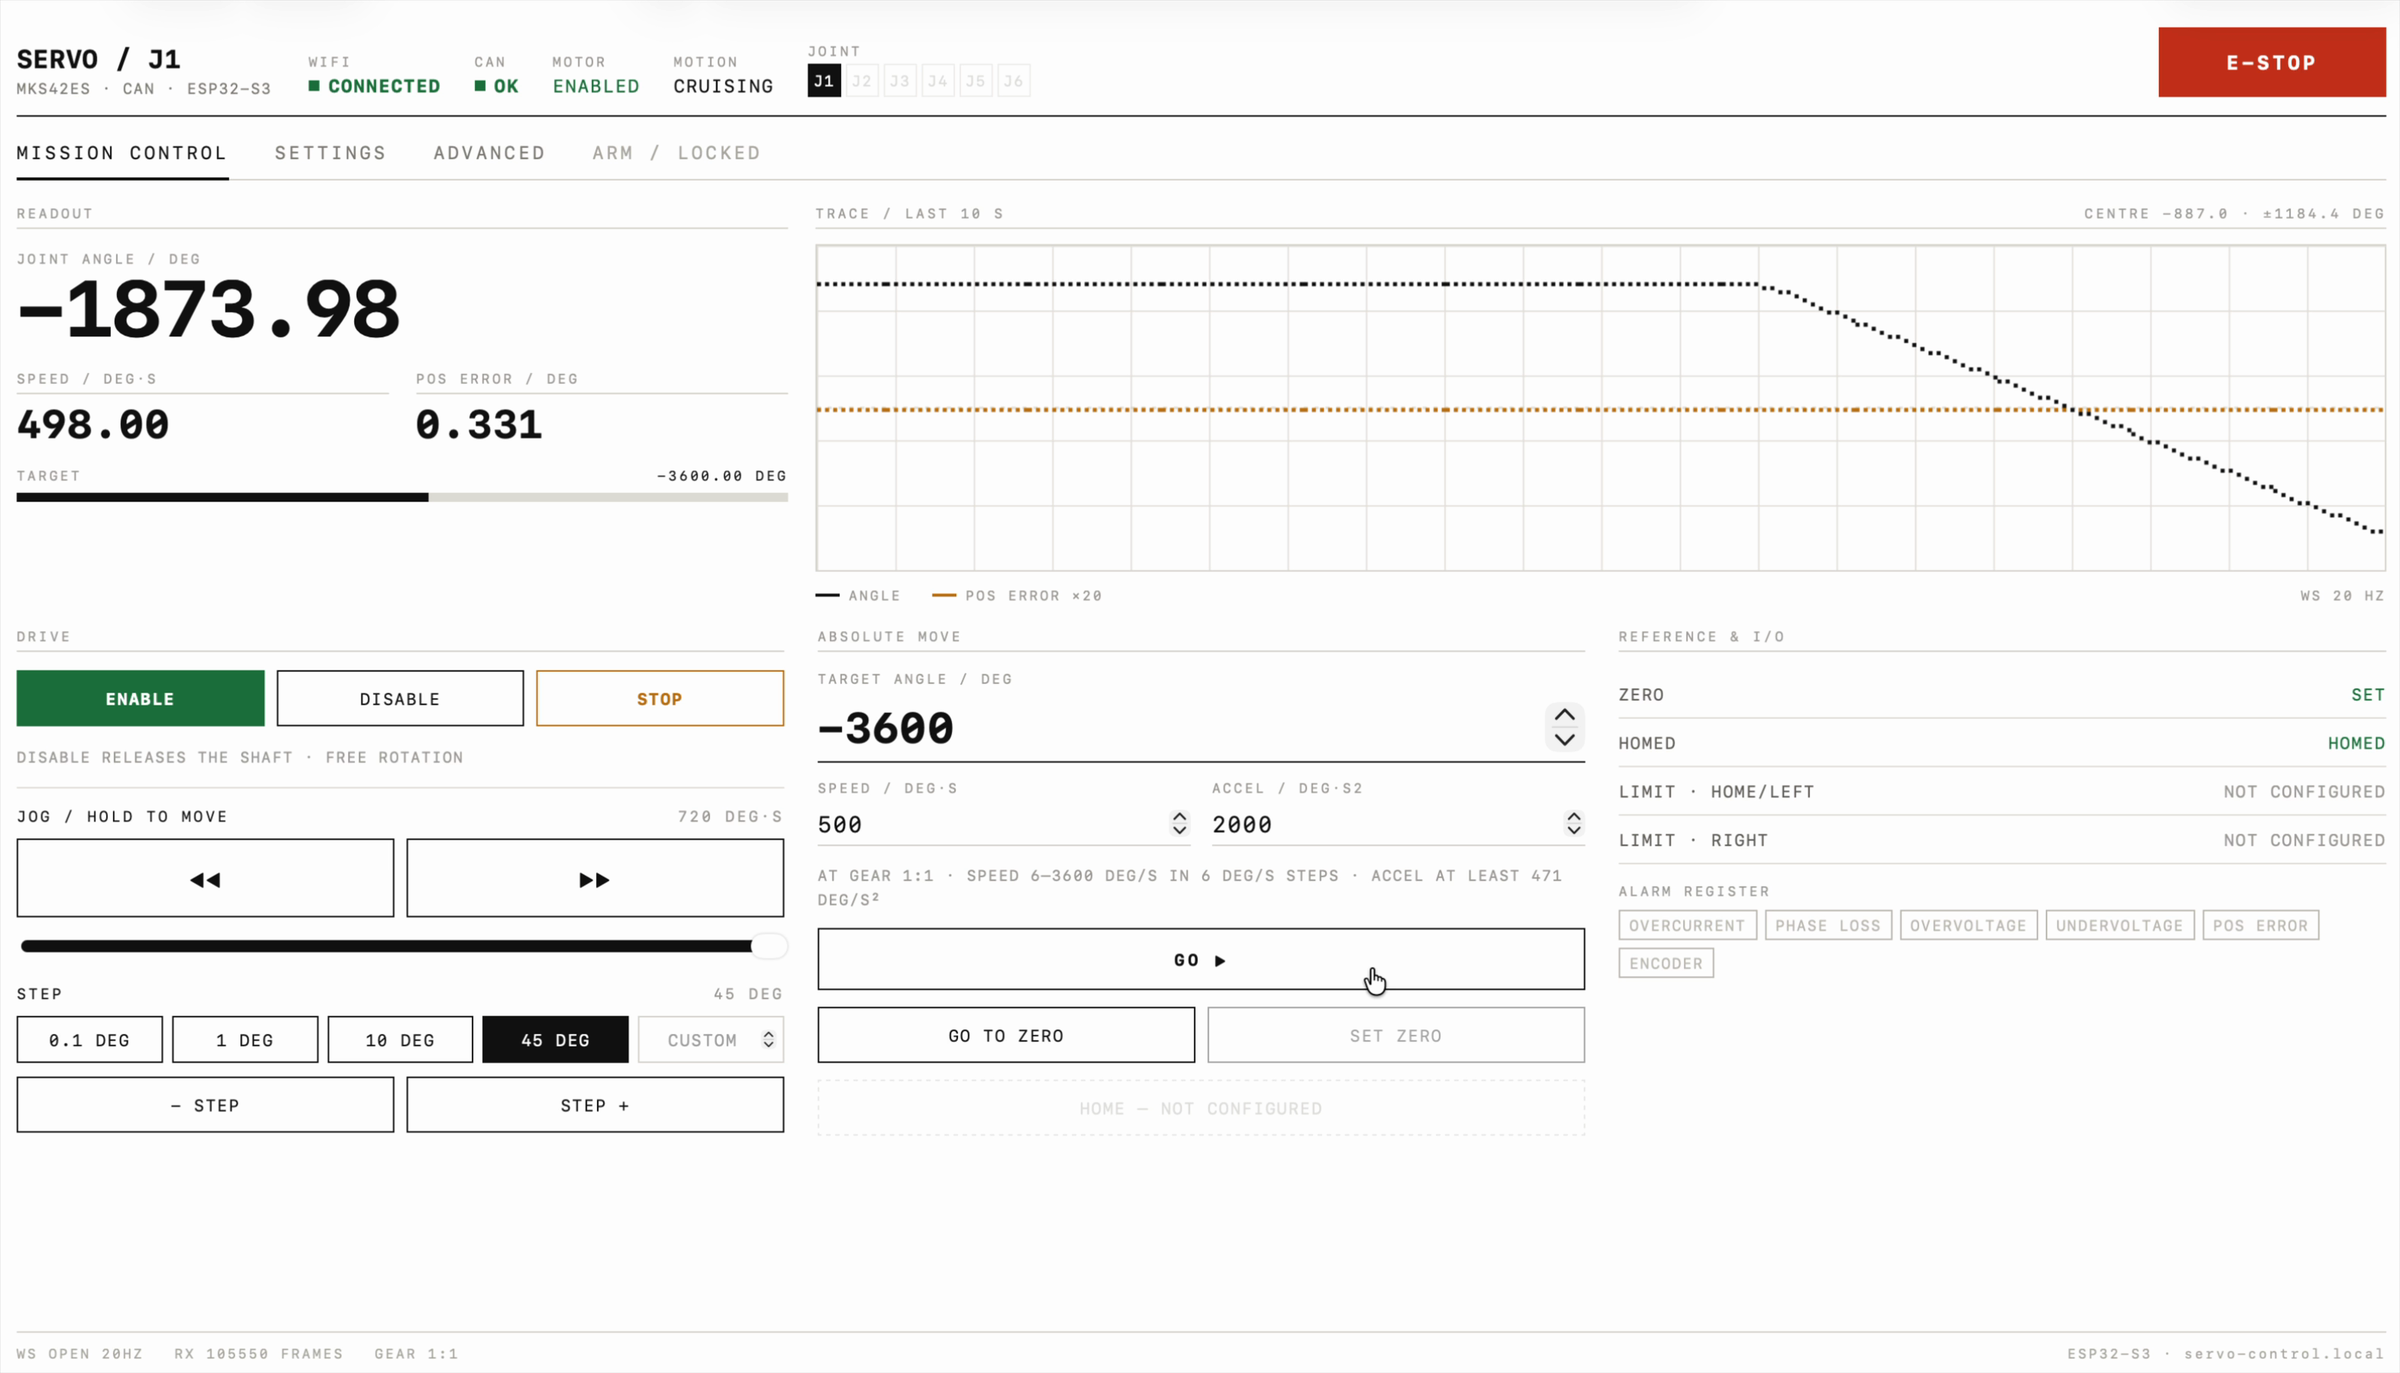Viewport: 2400px width, 1373px height.
Task: Click the UNDERVOLTAGE alarm tag
Action: (2120, 925)
